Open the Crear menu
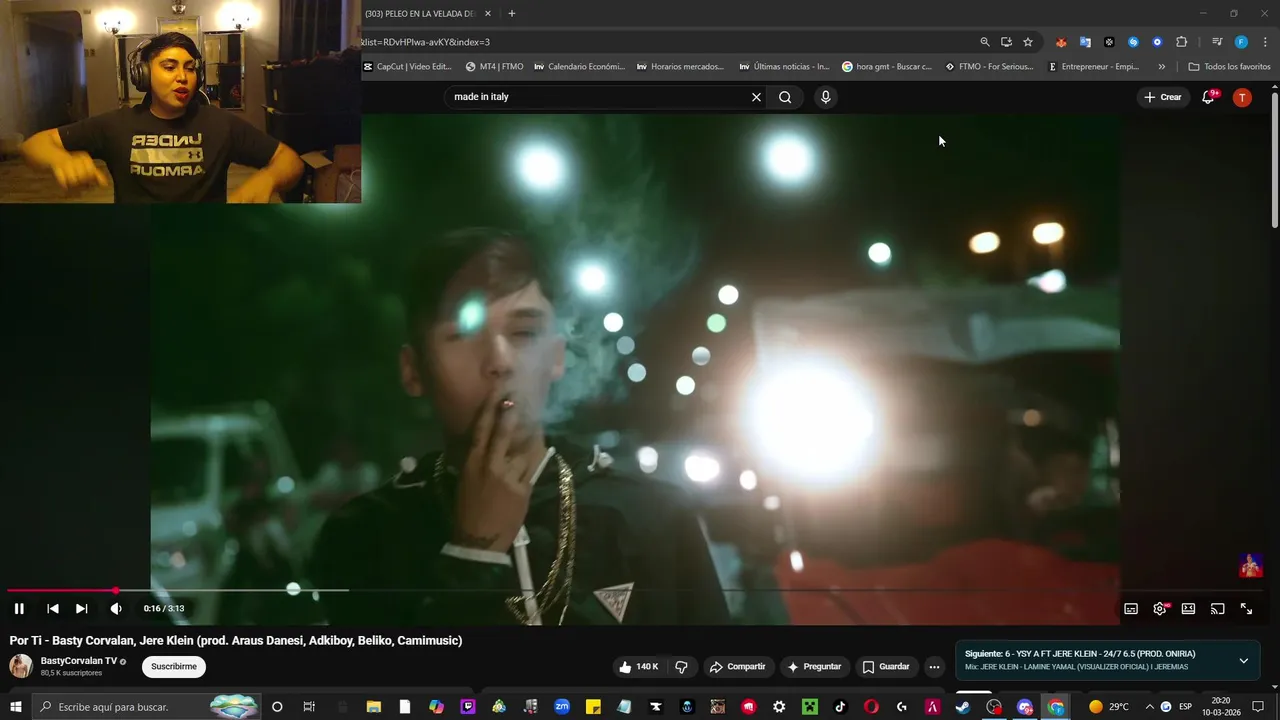 [x=1163, y=97]
